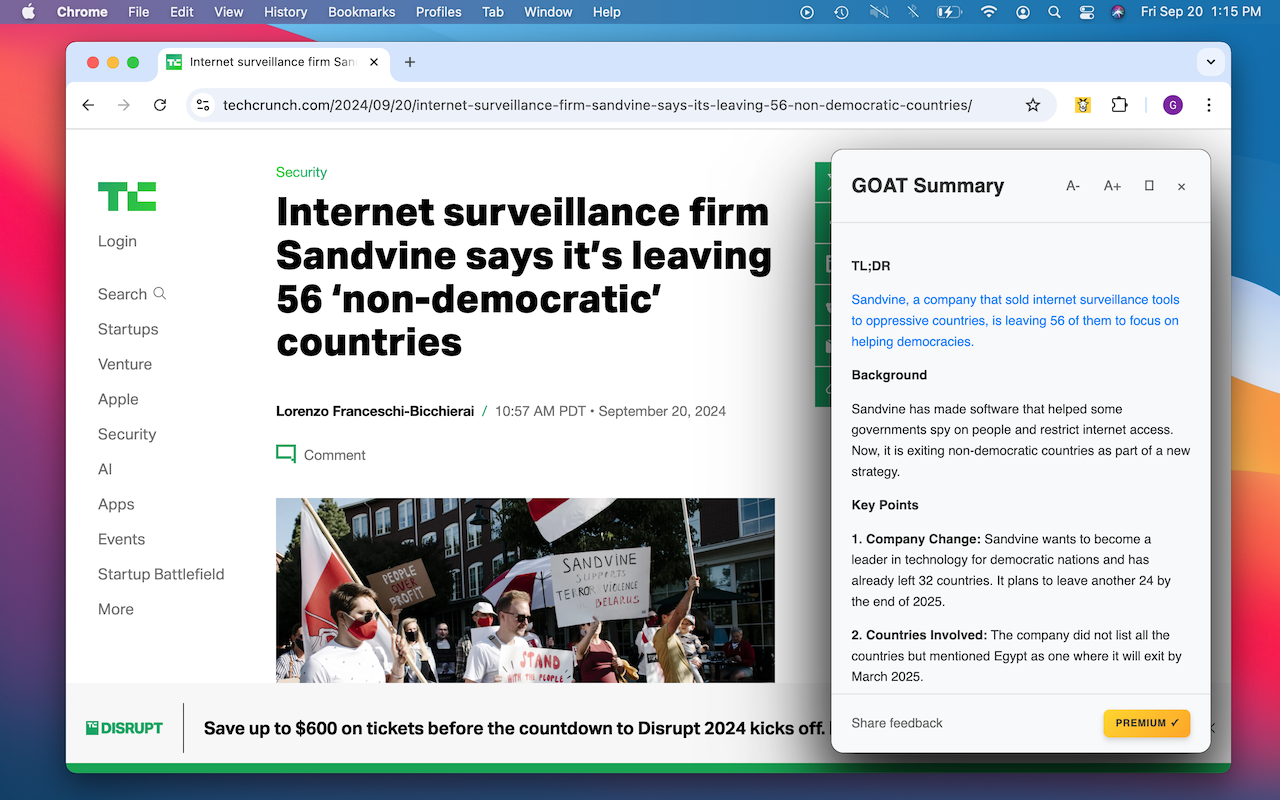
Task: Open the Belarus protest article image
Action: [x=525, y=590]
